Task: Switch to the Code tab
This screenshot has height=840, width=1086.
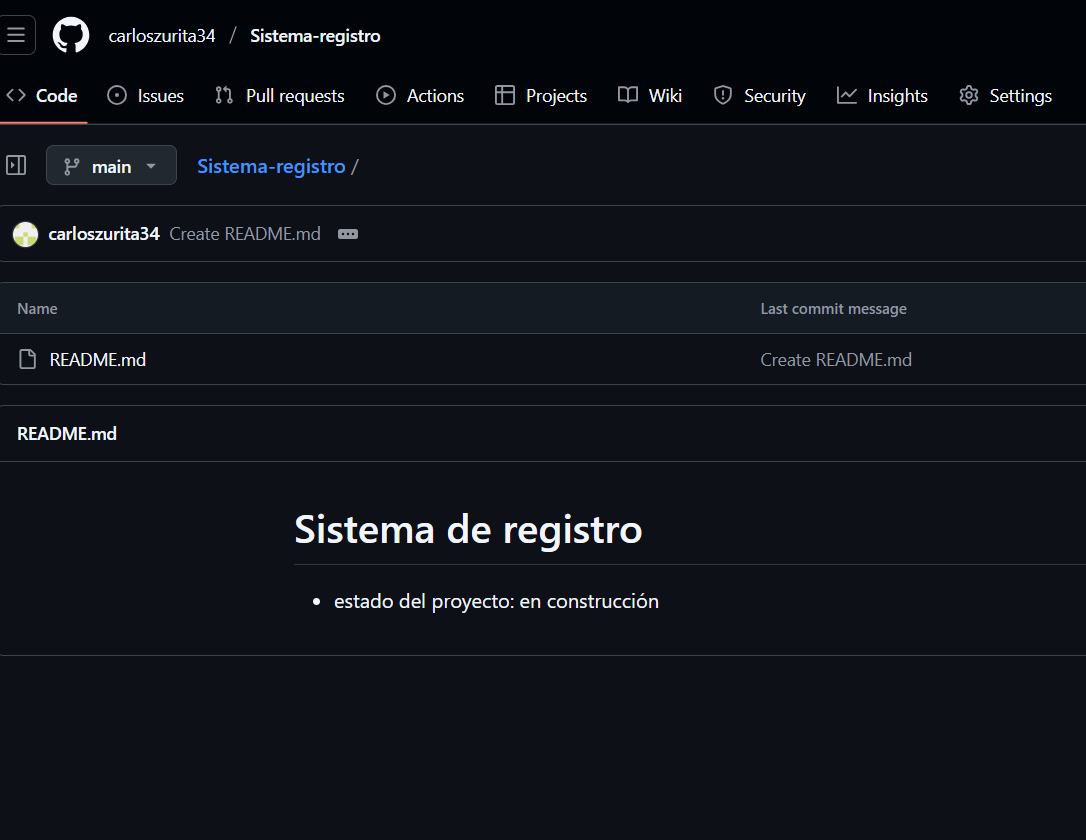Action: 42,96
